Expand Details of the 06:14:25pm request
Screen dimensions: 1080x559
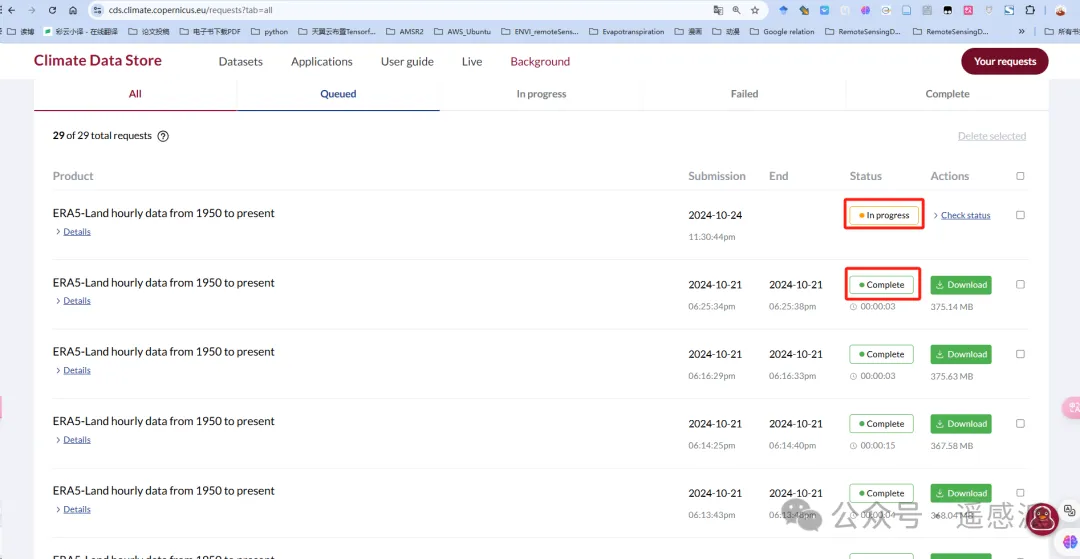pos(76,440)
